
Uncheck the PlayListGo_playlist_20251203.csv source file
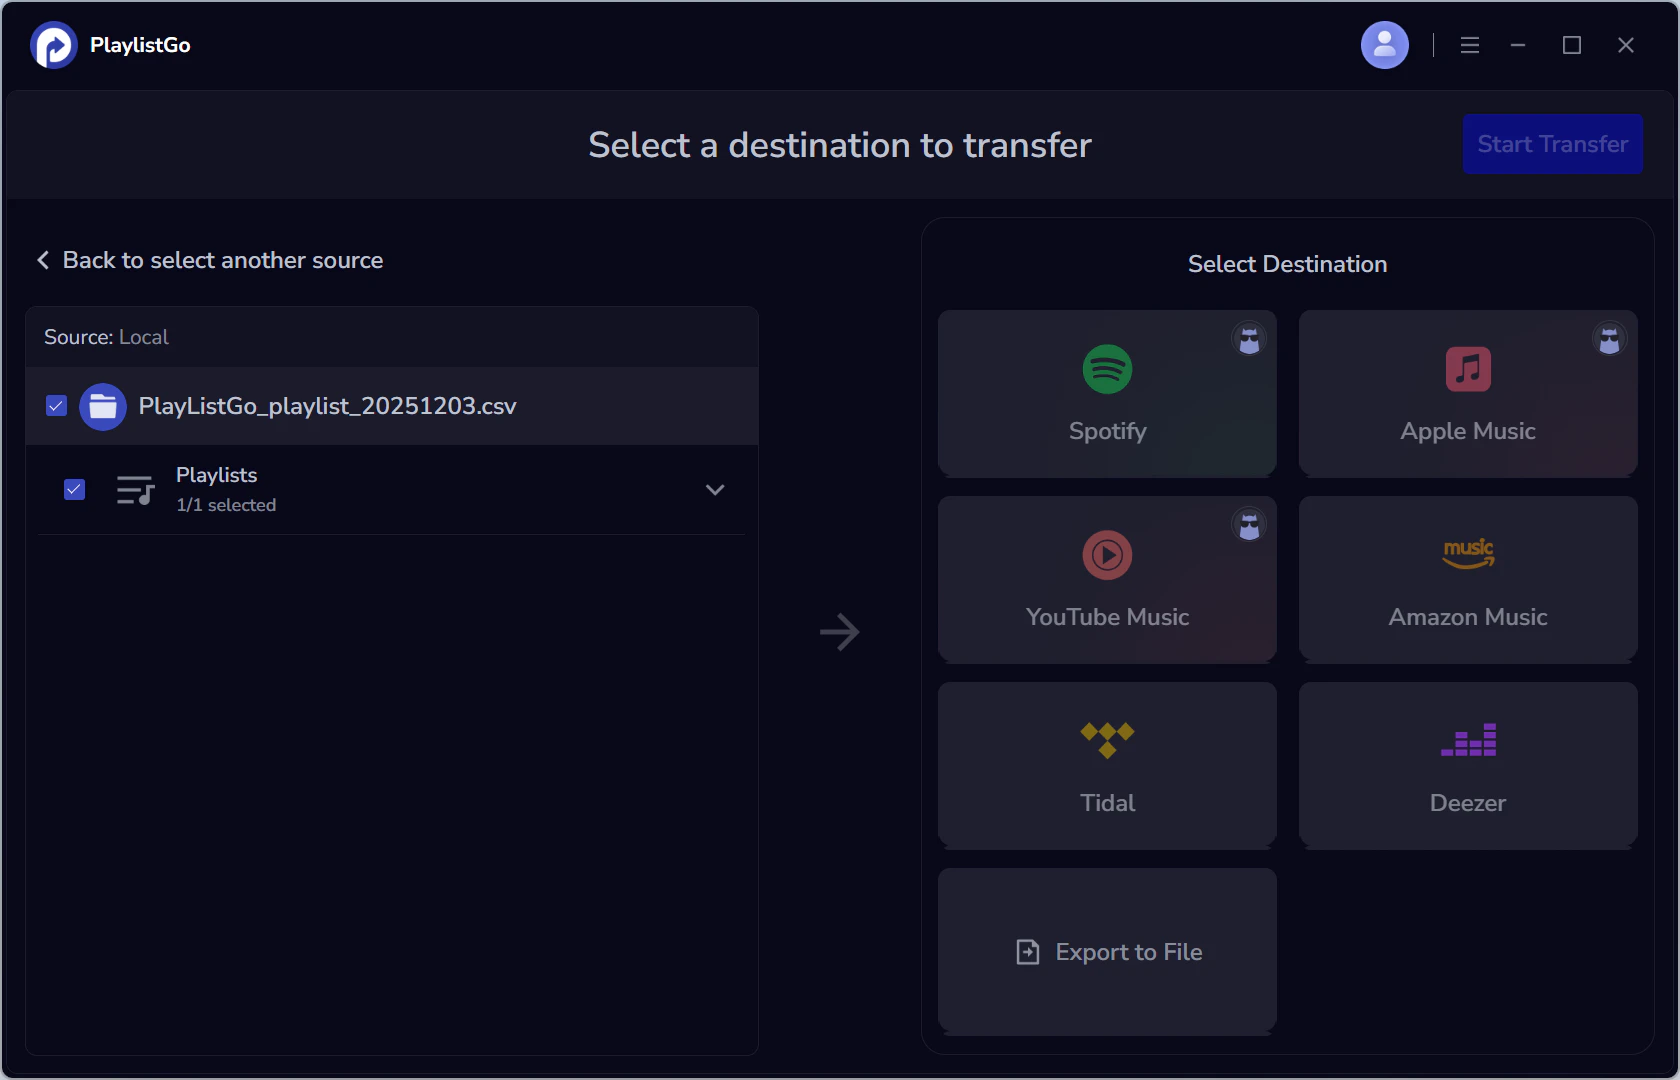coord(55,405)
